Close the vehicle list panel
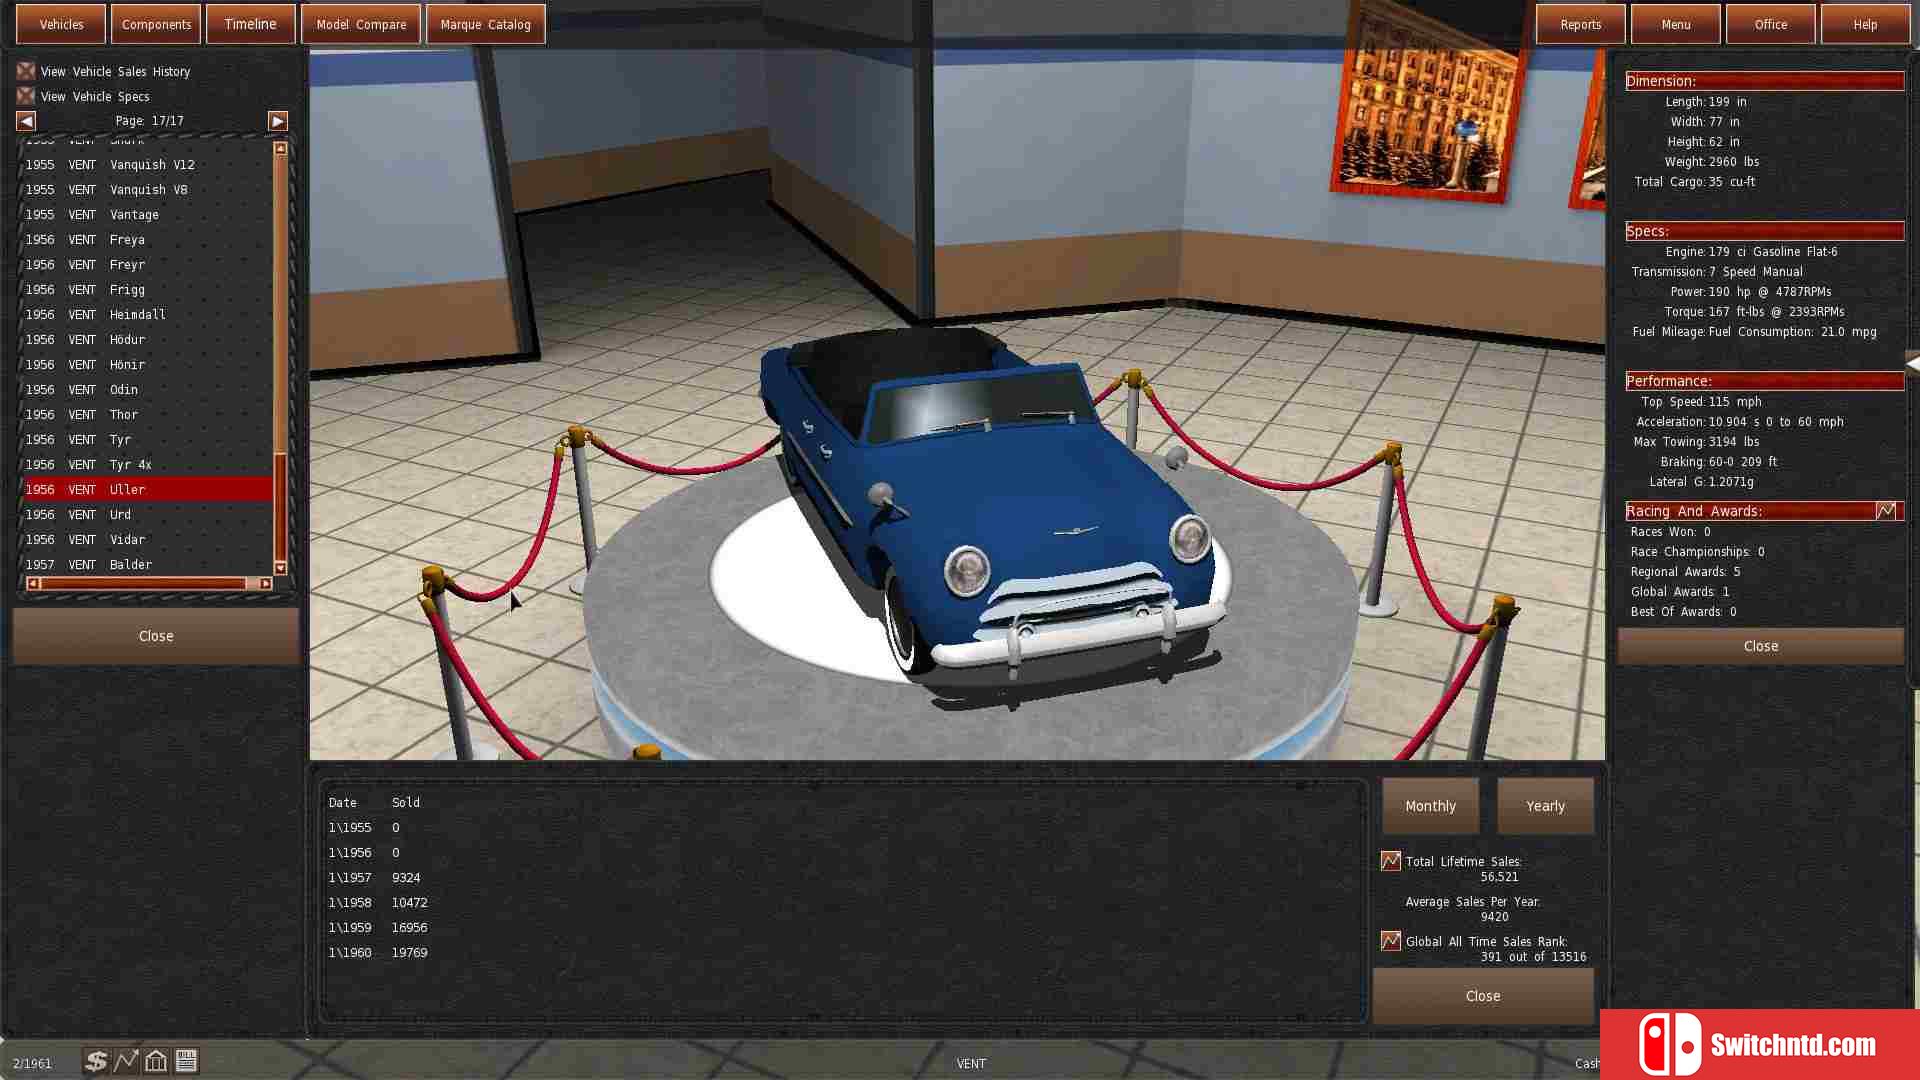The width and height of the screenshot is (1920, 1080). [156, 636]
